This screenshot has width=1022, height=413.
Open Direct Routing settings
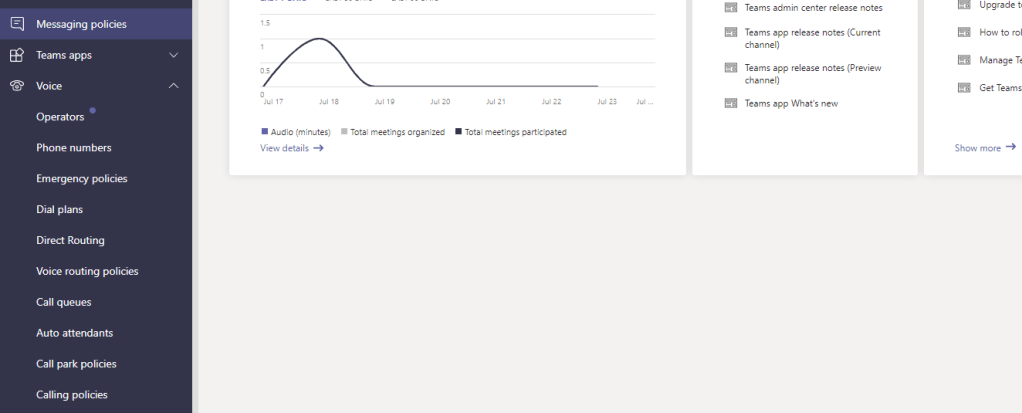(70, 240)
